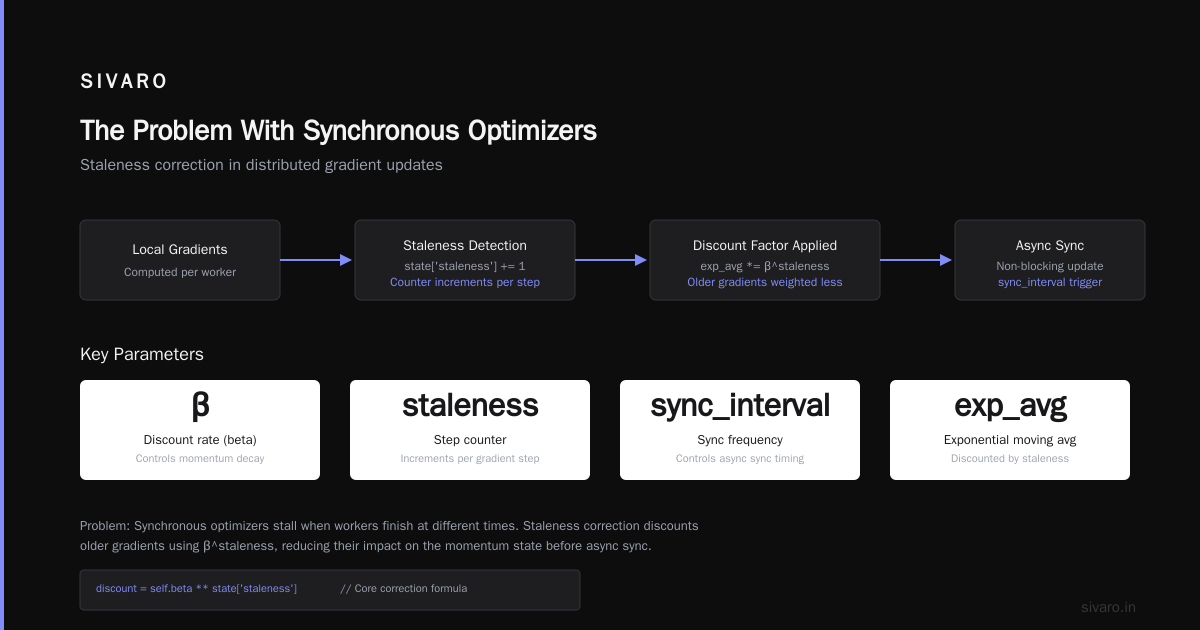The image size is (1200, 630).
Task: Select the β parameter card
Action: 200,430
